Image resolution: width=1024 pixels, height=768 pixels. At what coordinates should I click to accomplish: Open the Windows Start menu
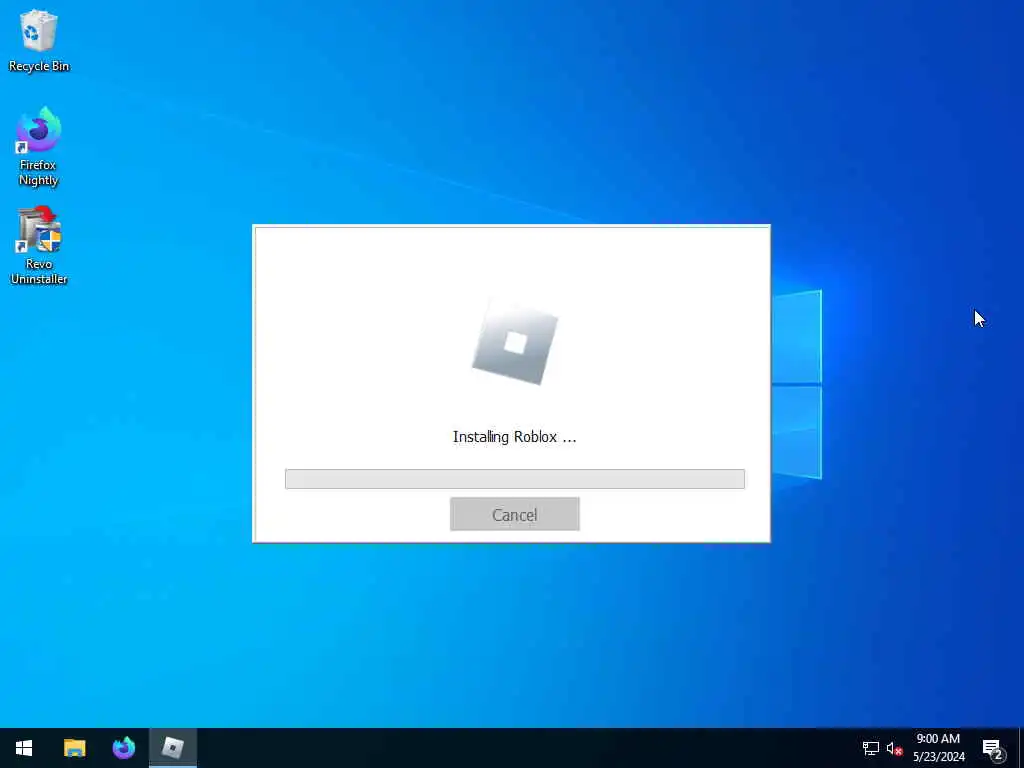click(24, 748)
